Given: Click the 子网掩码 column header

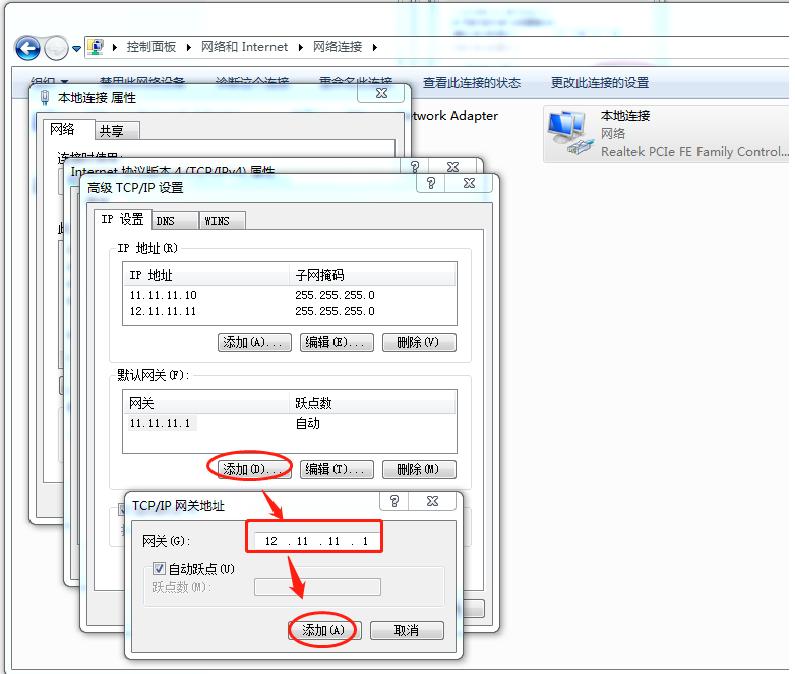Looking at the screenshot, I should click(372, 275).
